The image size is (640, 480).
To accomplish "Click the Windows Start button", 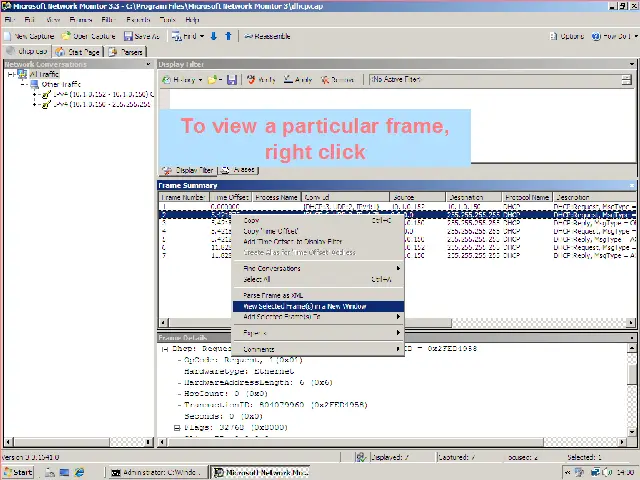I will coord(18,472).
